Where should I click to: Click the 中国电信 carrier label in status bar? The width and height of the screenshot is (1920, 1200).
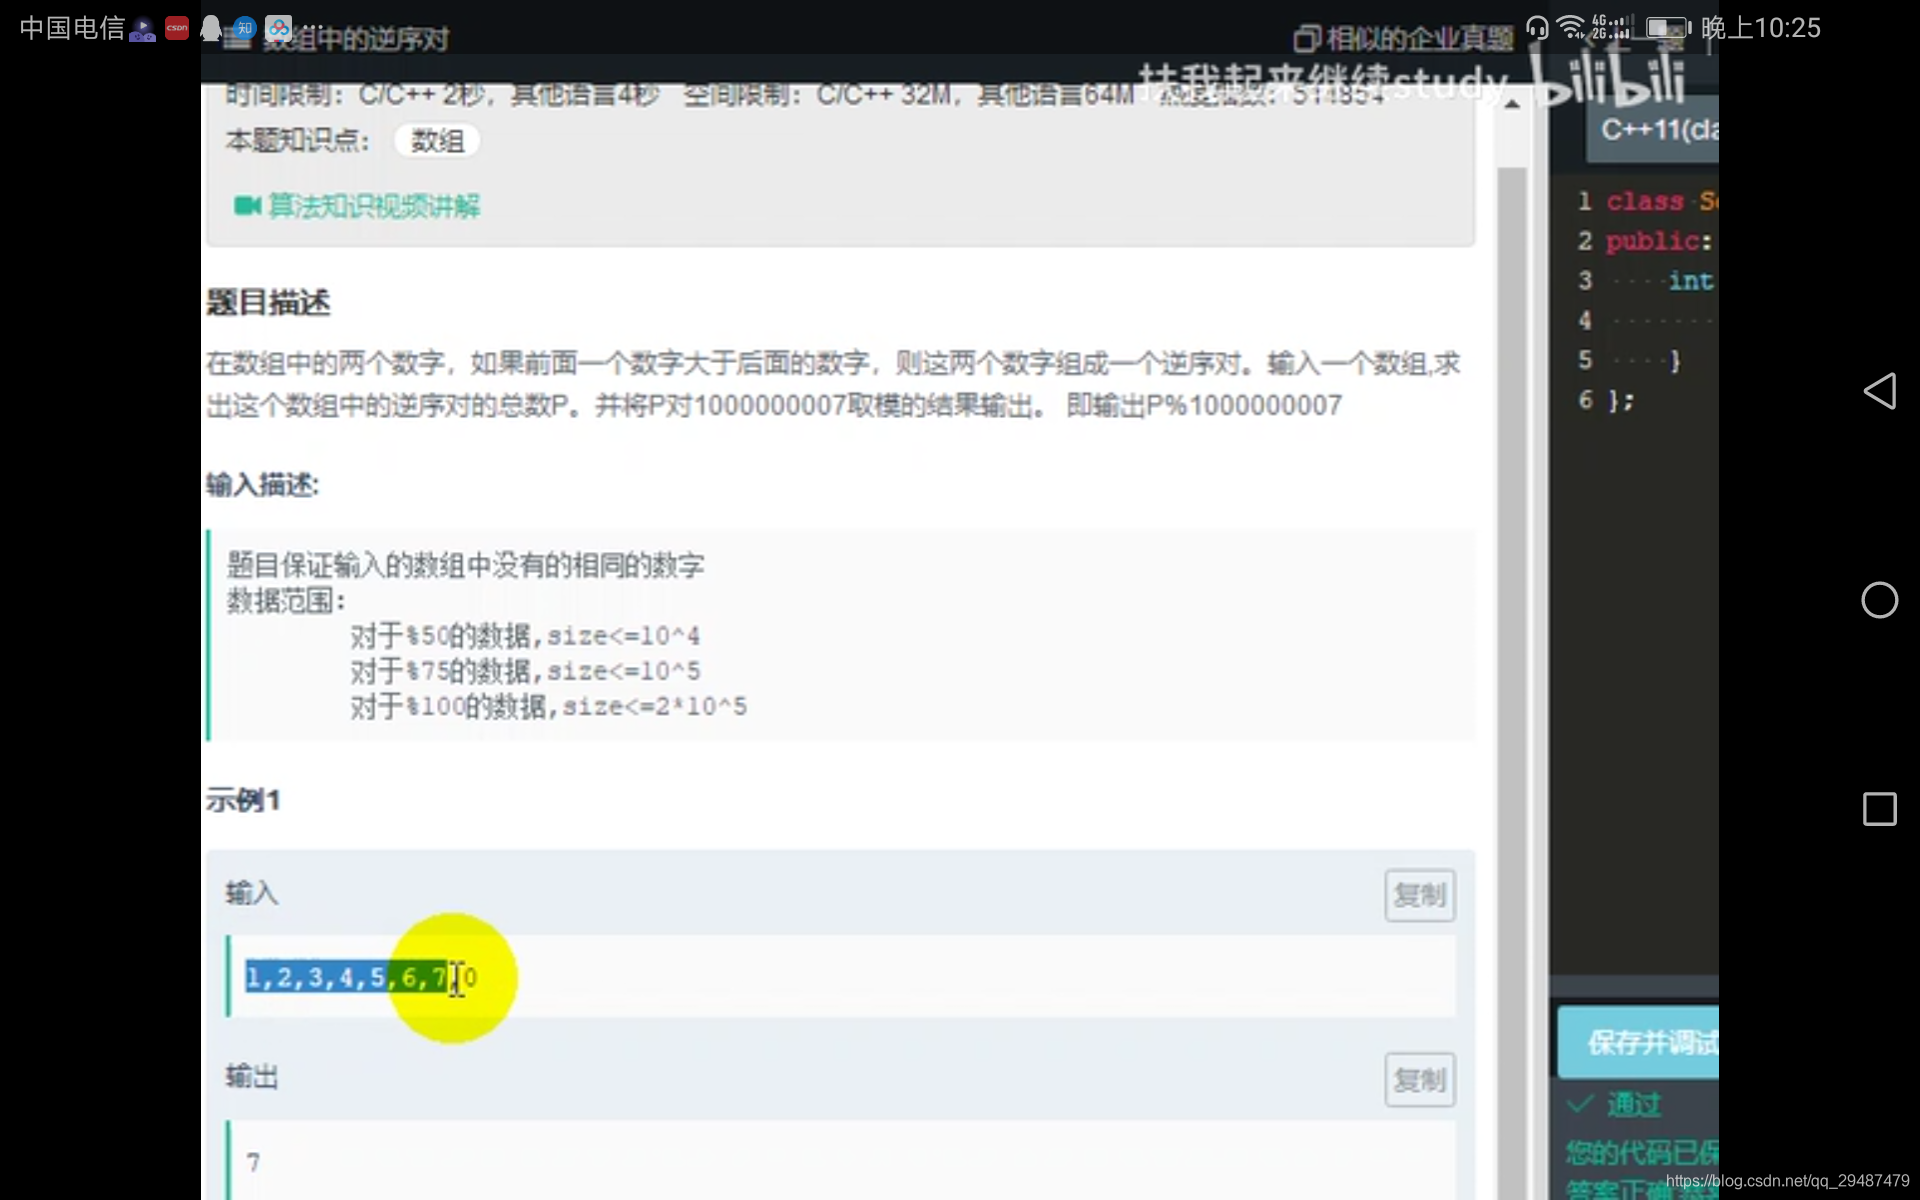click(x=72, y=28)
